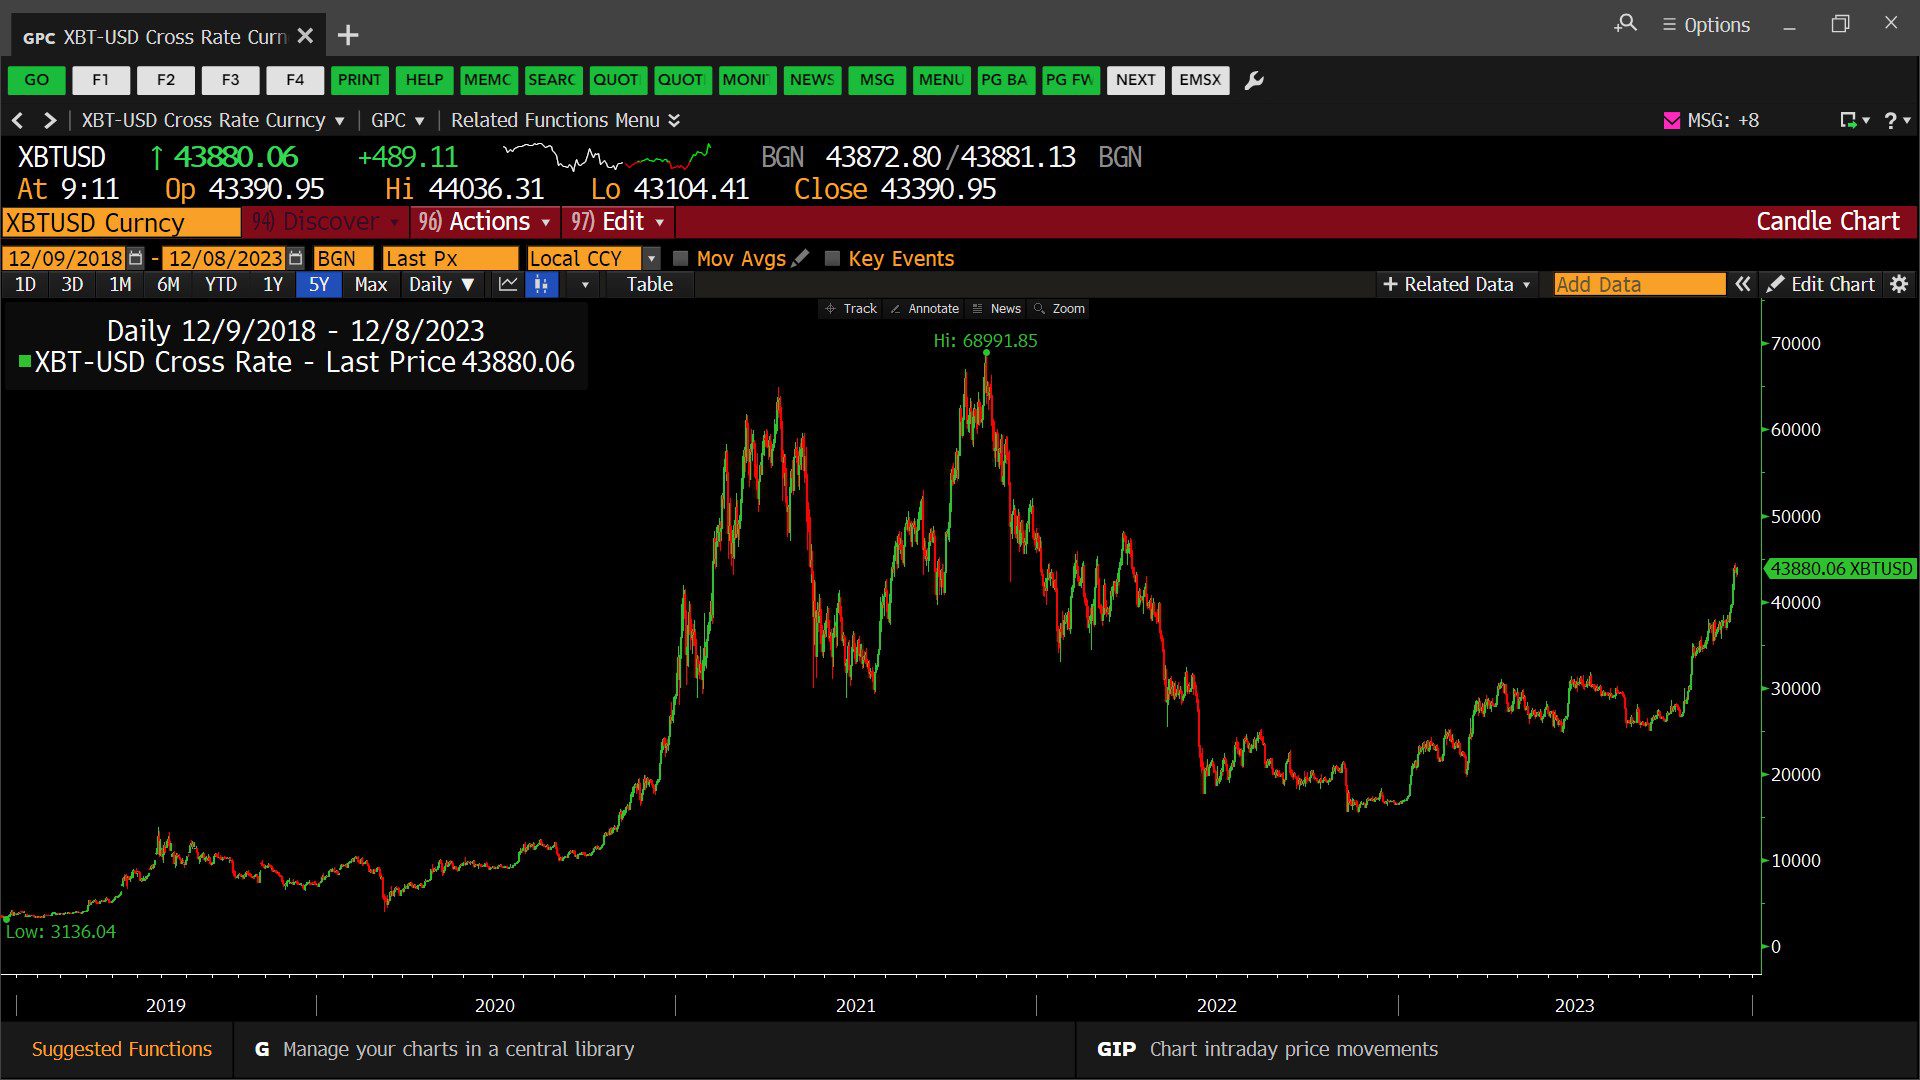Screen dimensions: 1920x1080
Task: Close the GPC XBT-USD tab
Action: pyautogui.click(x=305, y=36)
